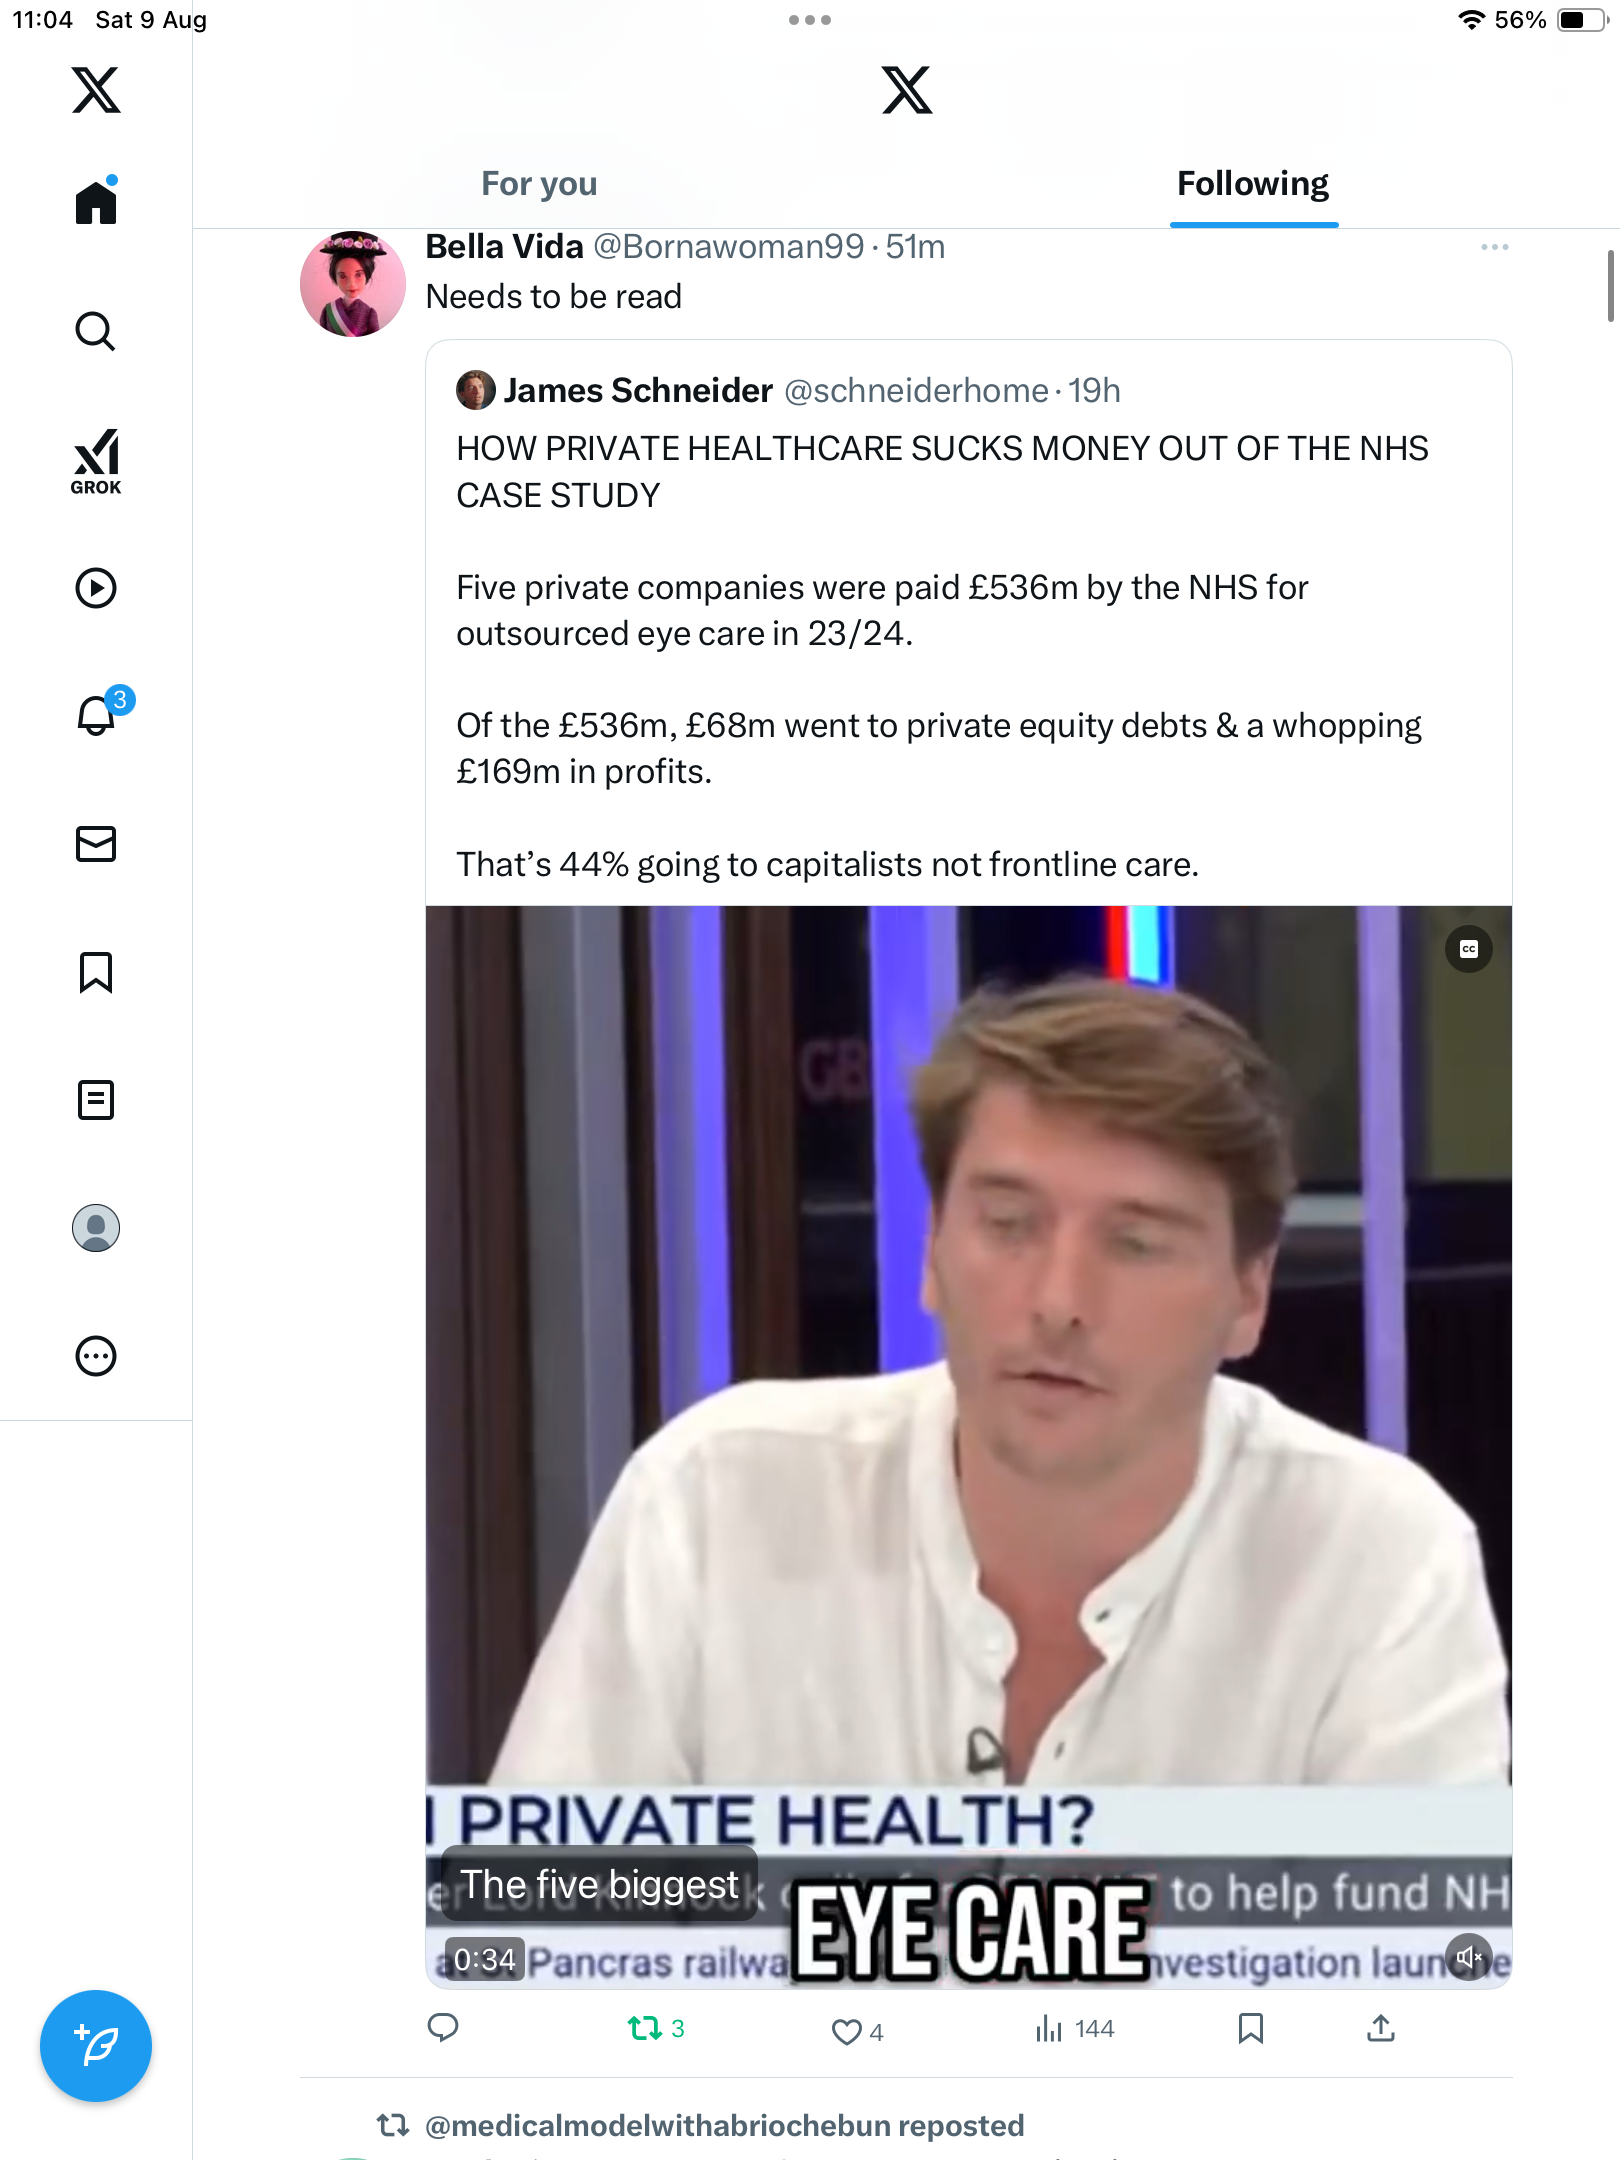Open the Lists icon in sidebar
The width and height of the screenshot is (1620, 2160).
96,1100
